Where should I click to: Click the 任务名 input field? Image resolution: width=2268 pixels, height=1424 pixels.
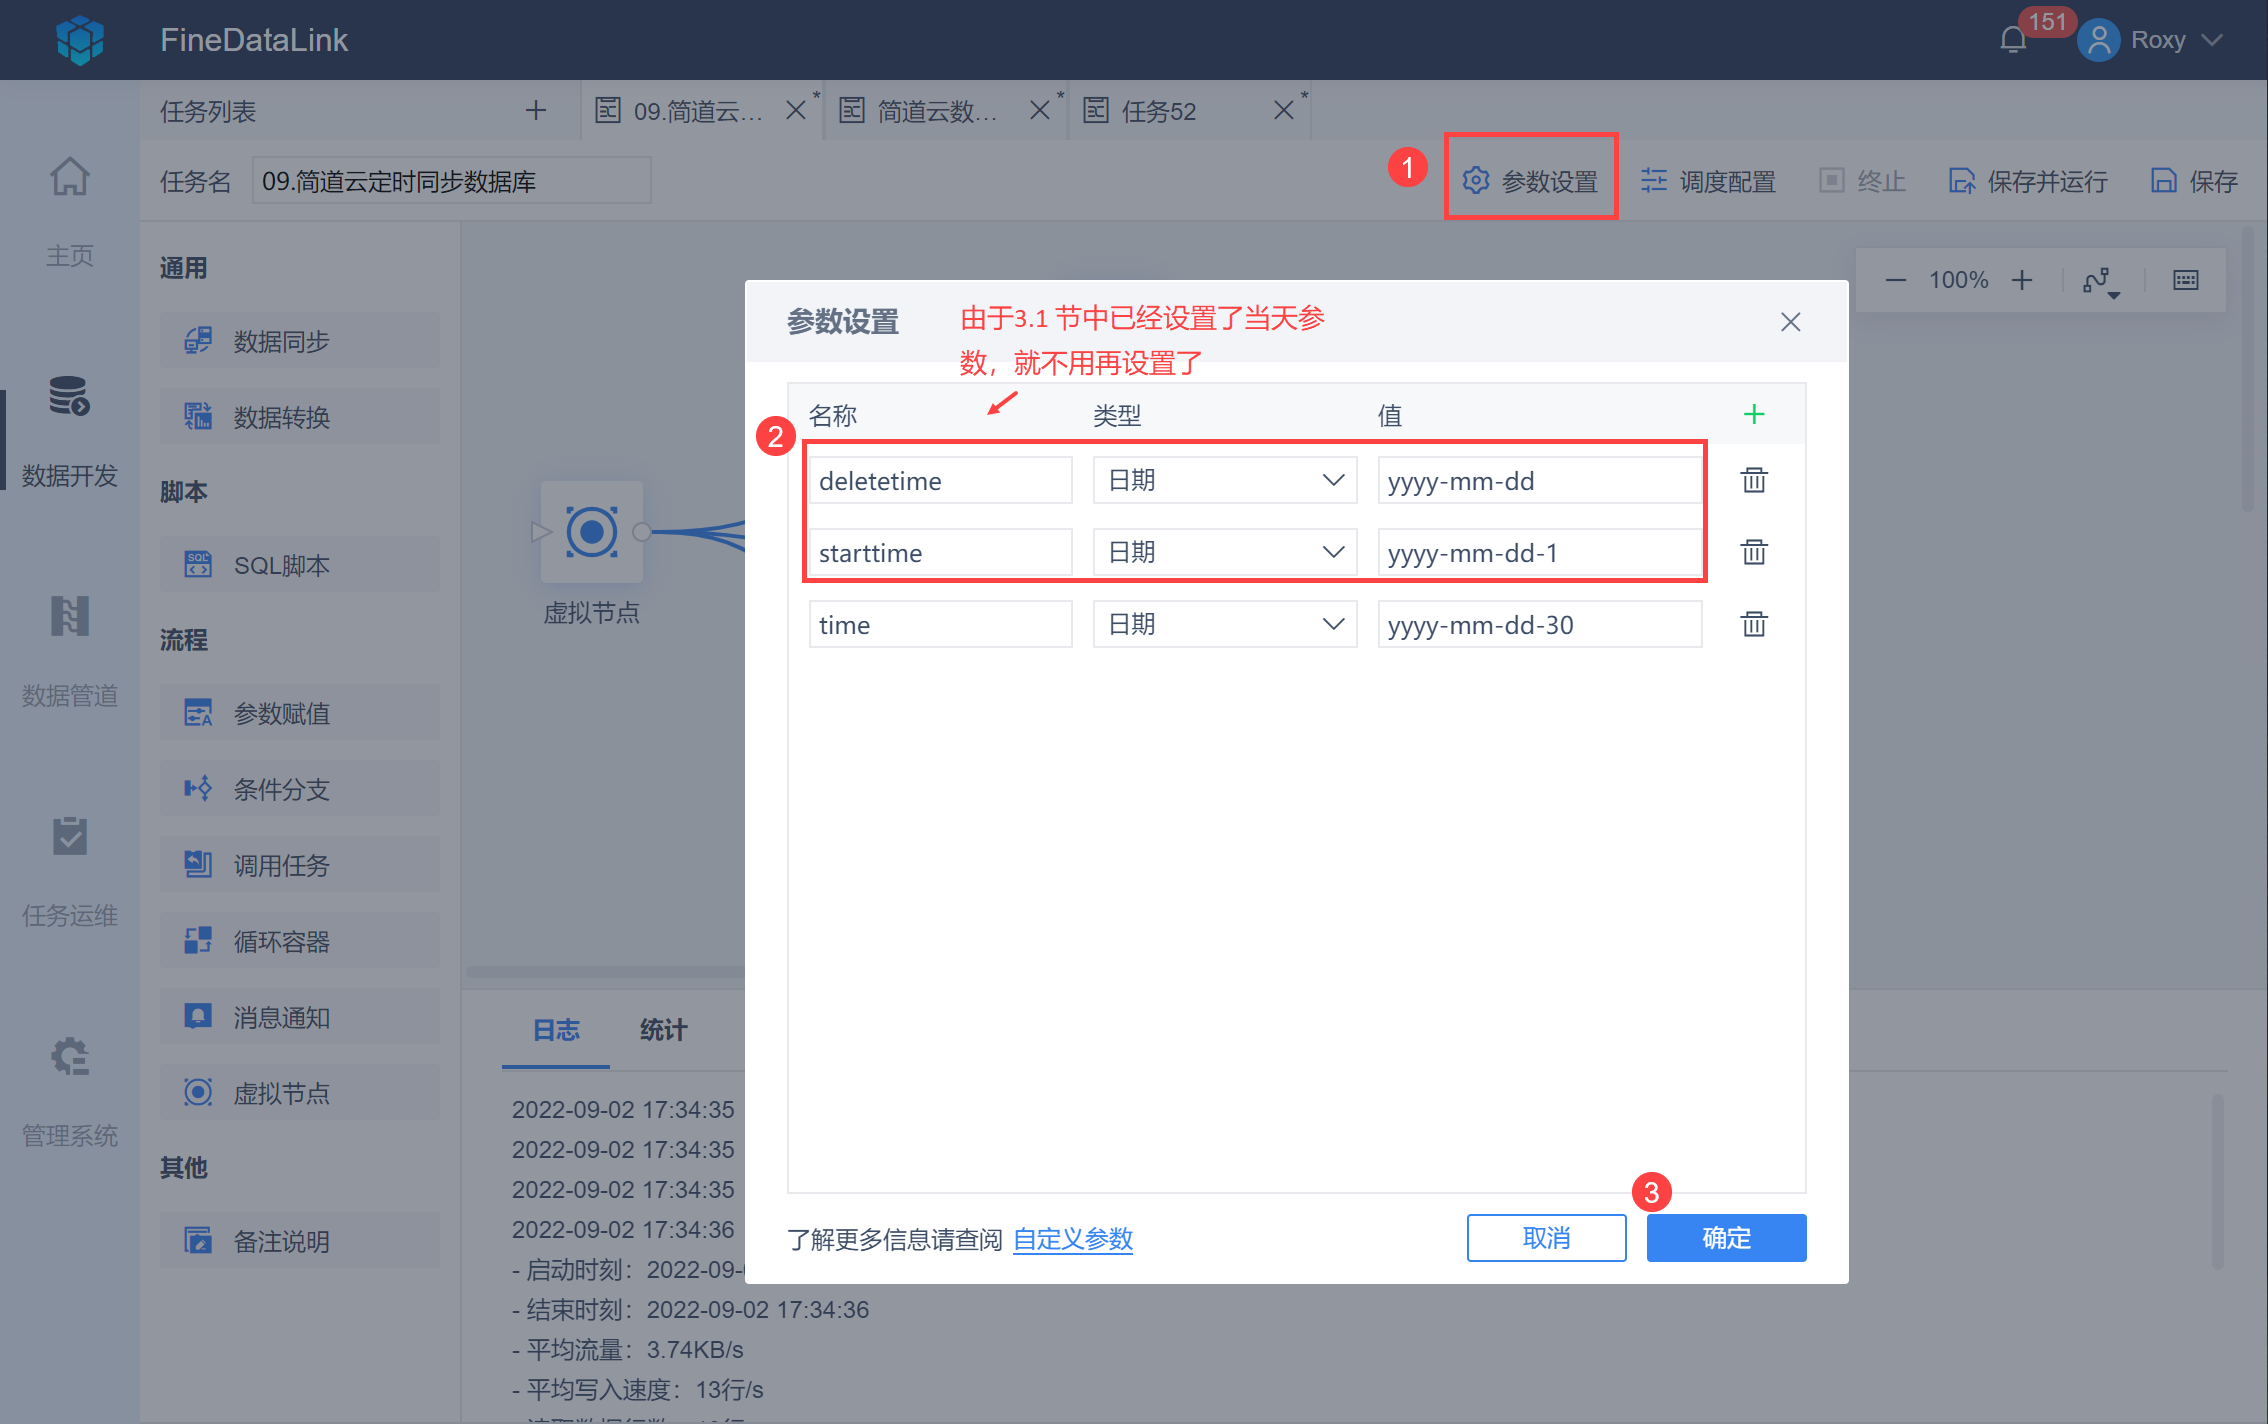tap(452, 181)
